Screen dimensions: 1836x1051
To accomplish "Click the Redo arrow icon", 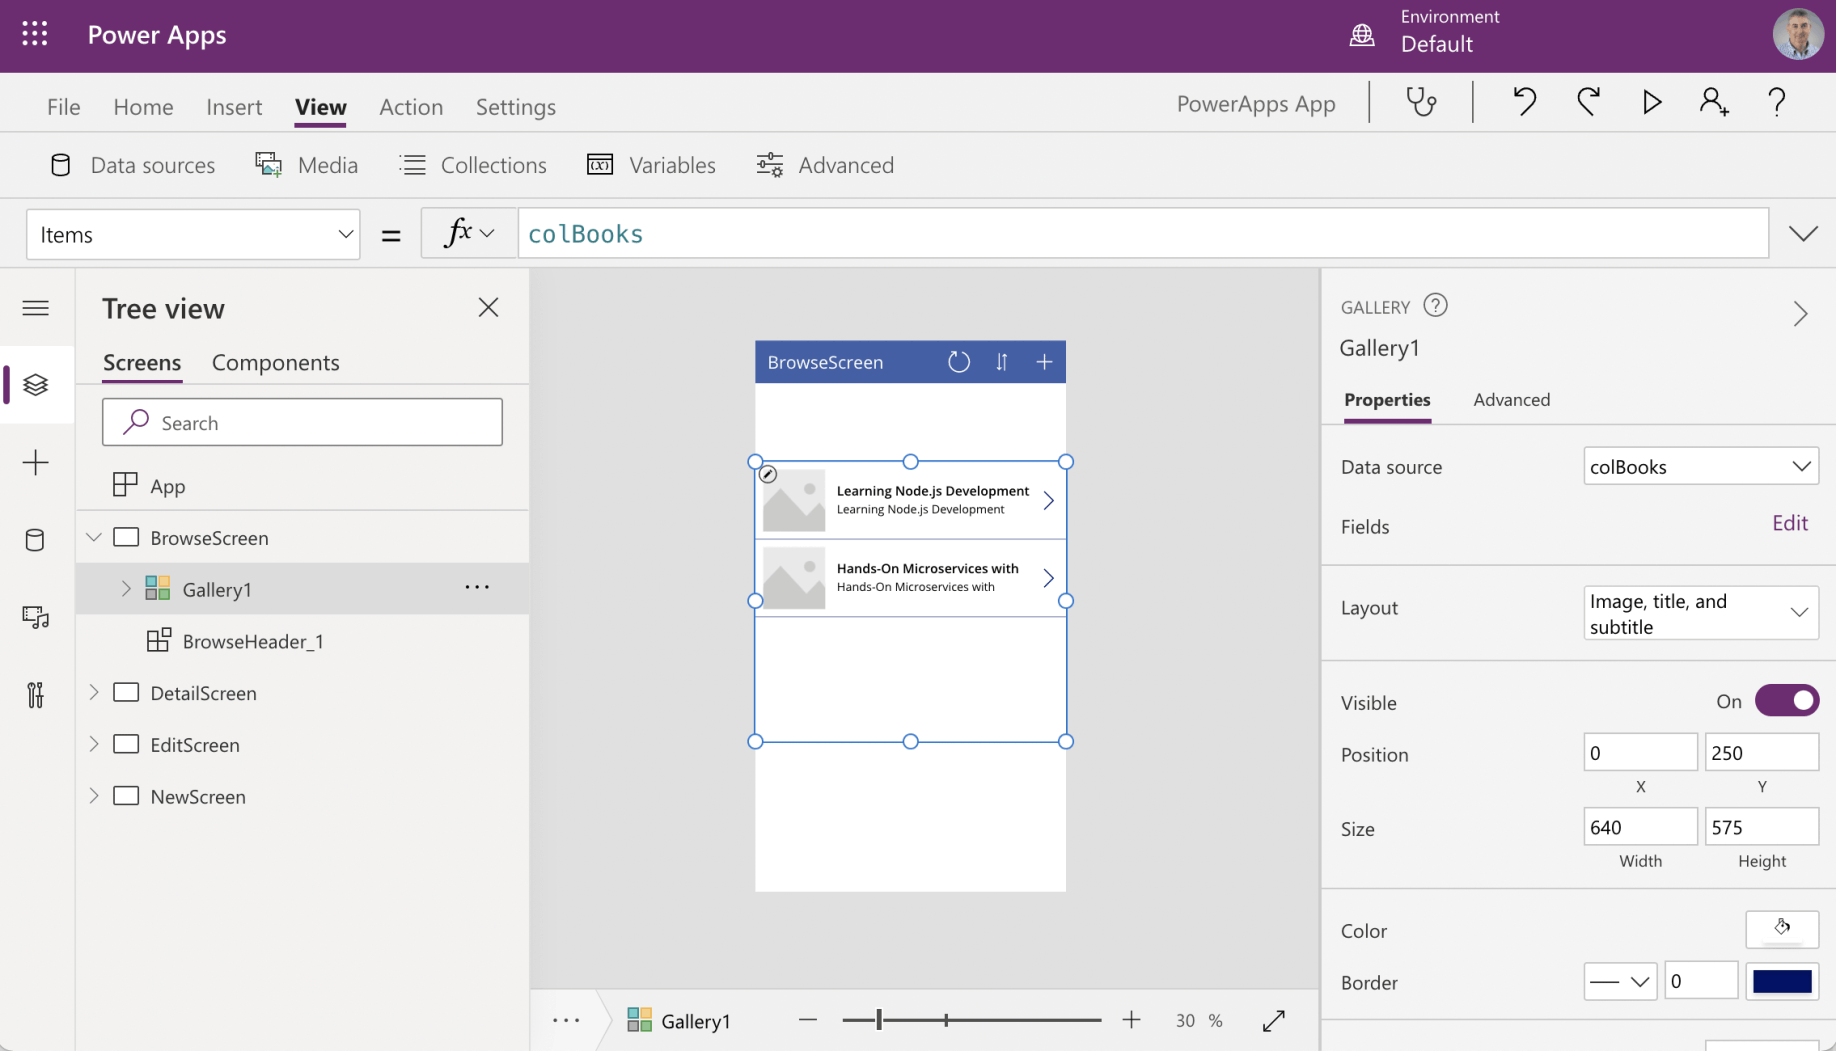I will click(x=1588, y=102).
